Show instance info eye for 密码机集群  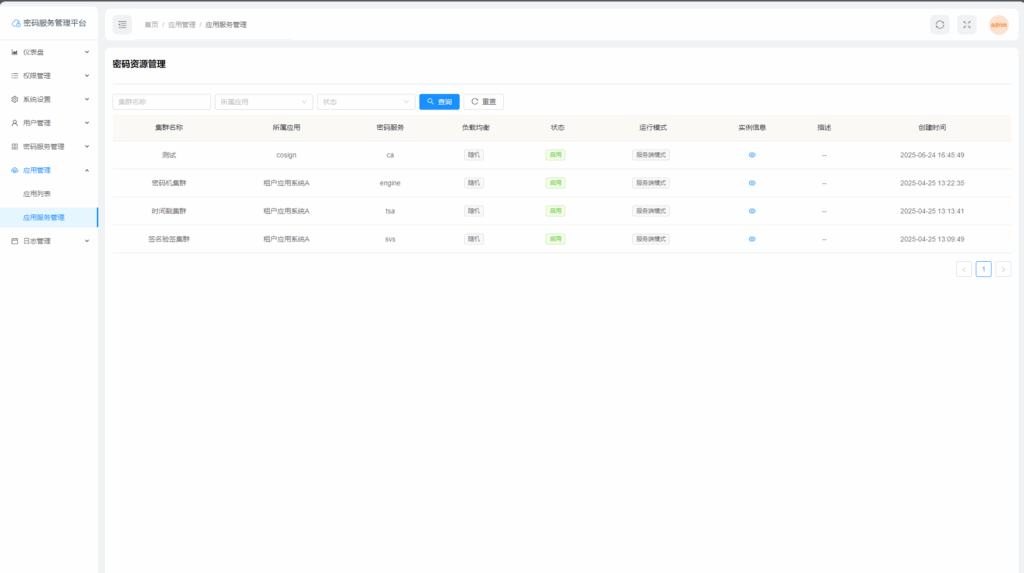point(752,183)
